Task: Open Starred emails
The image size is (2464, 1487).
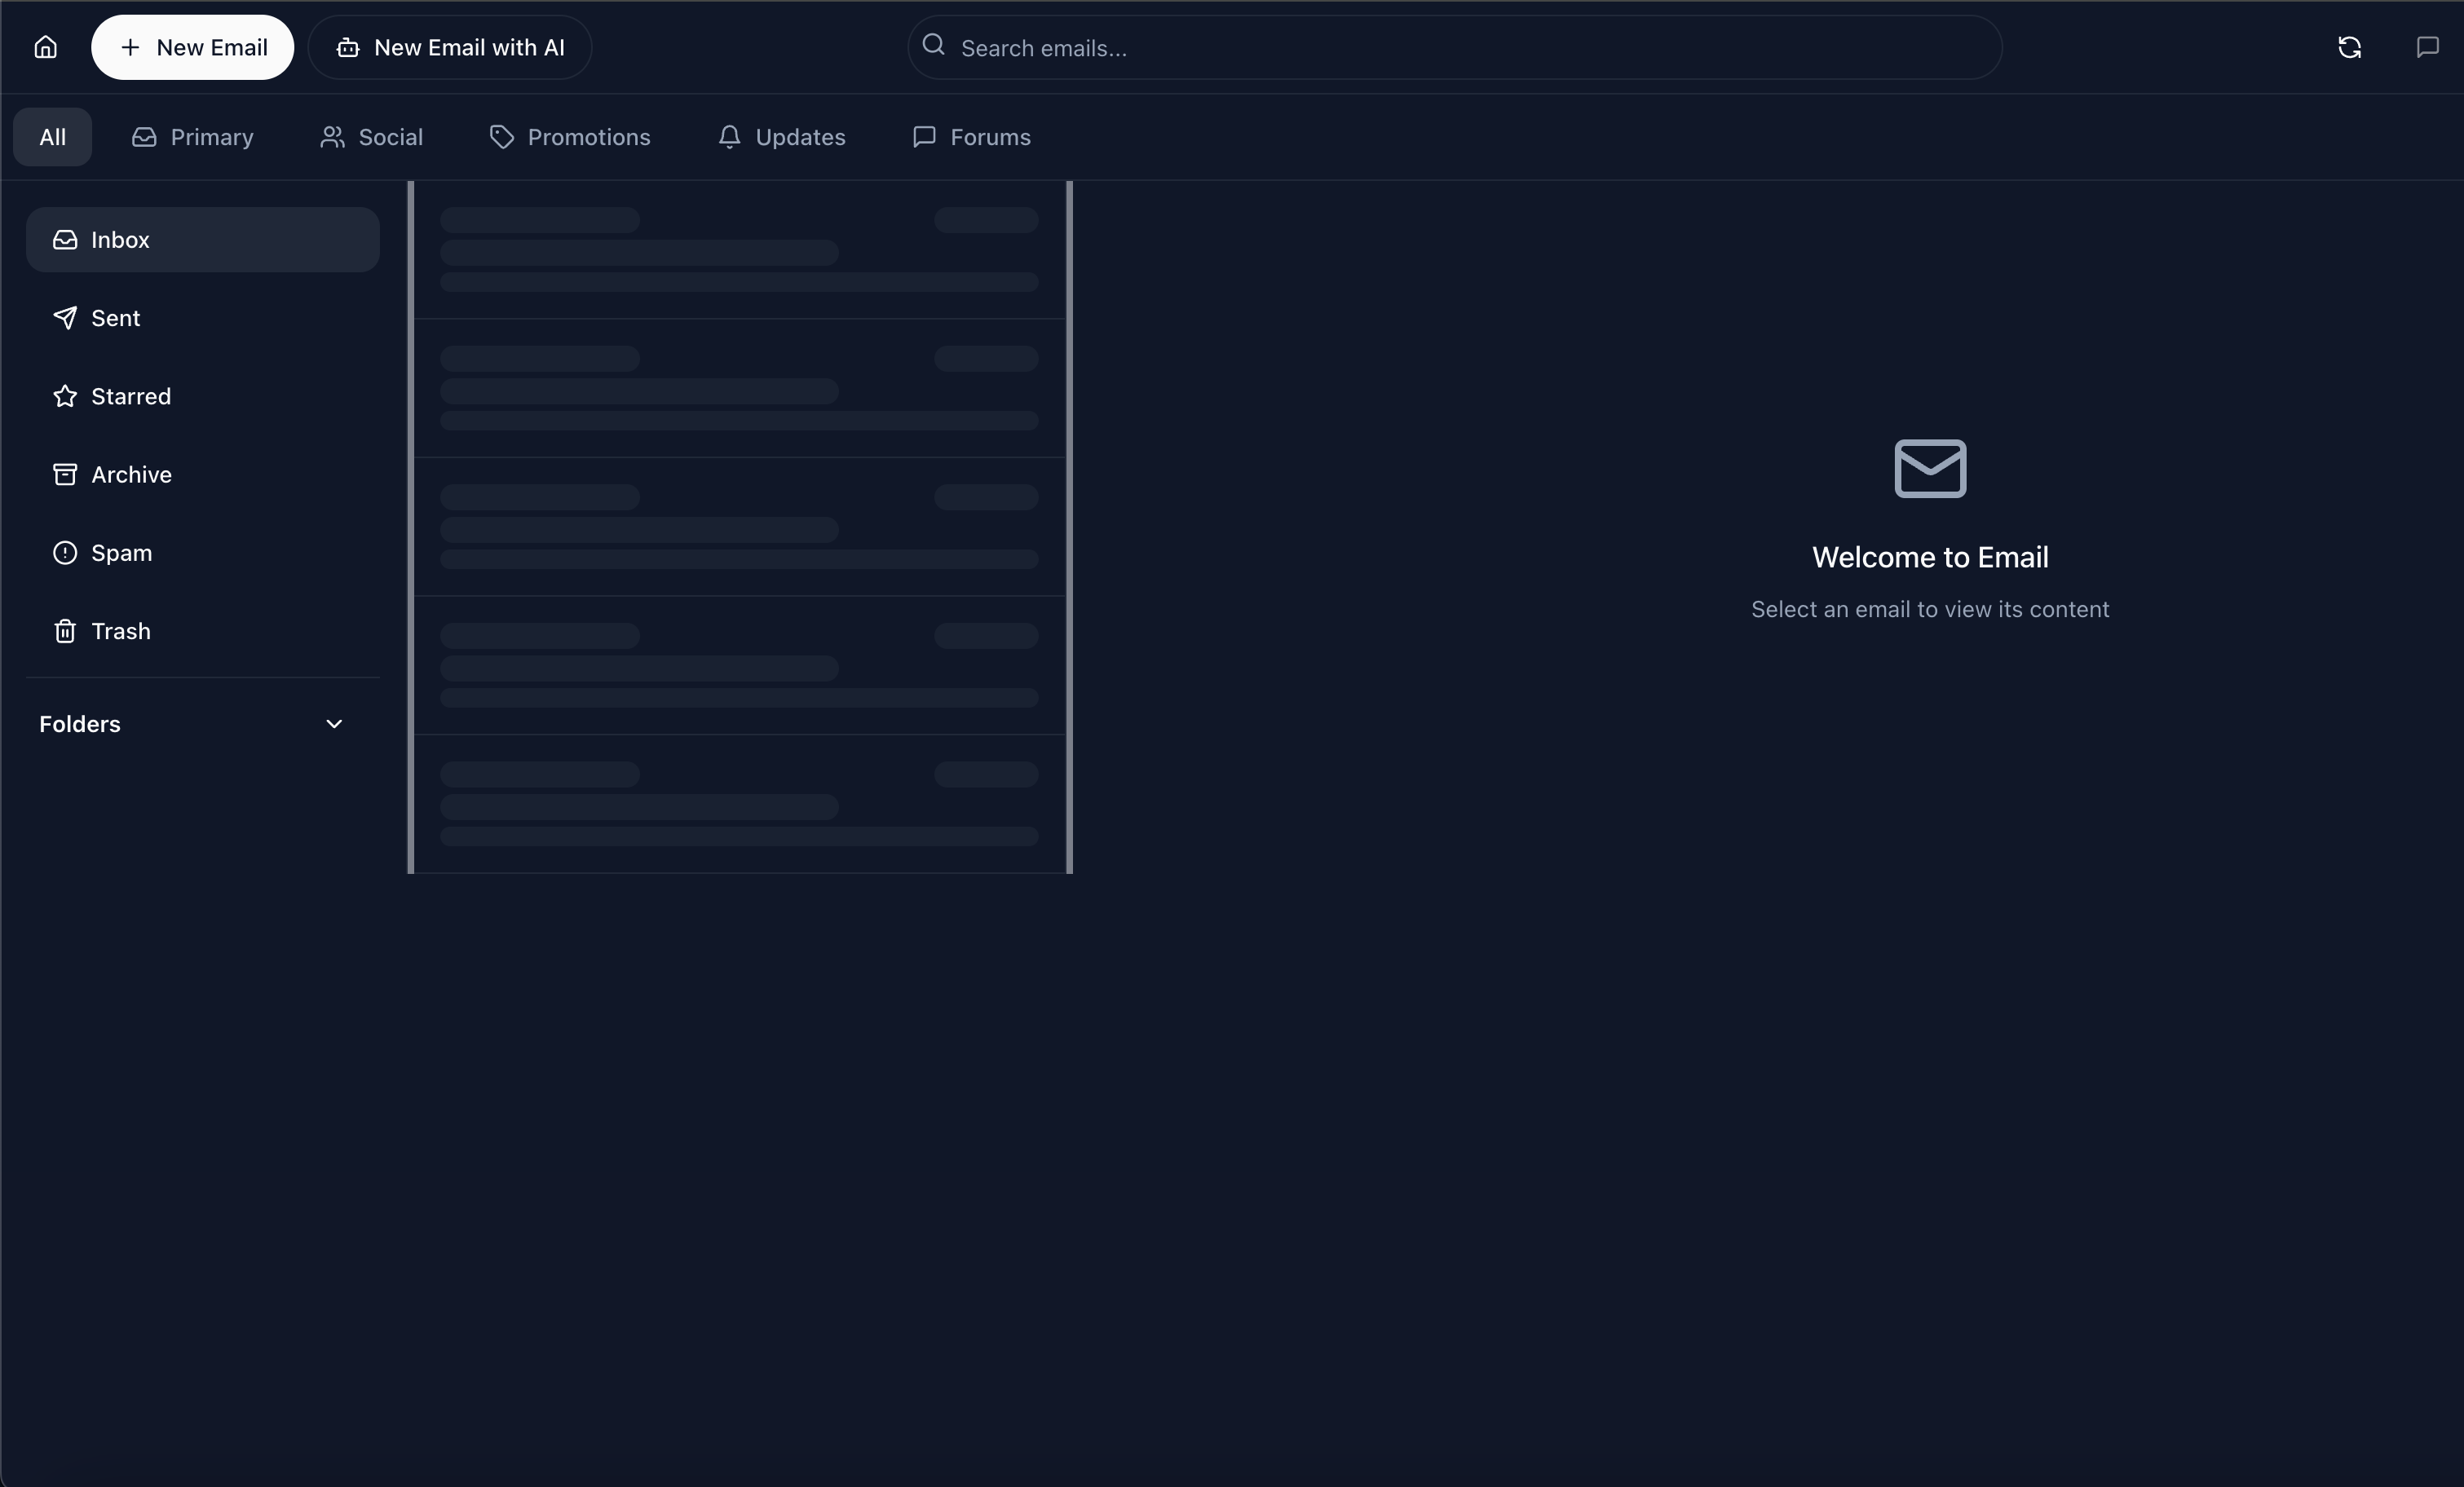Action: (130, 396)
